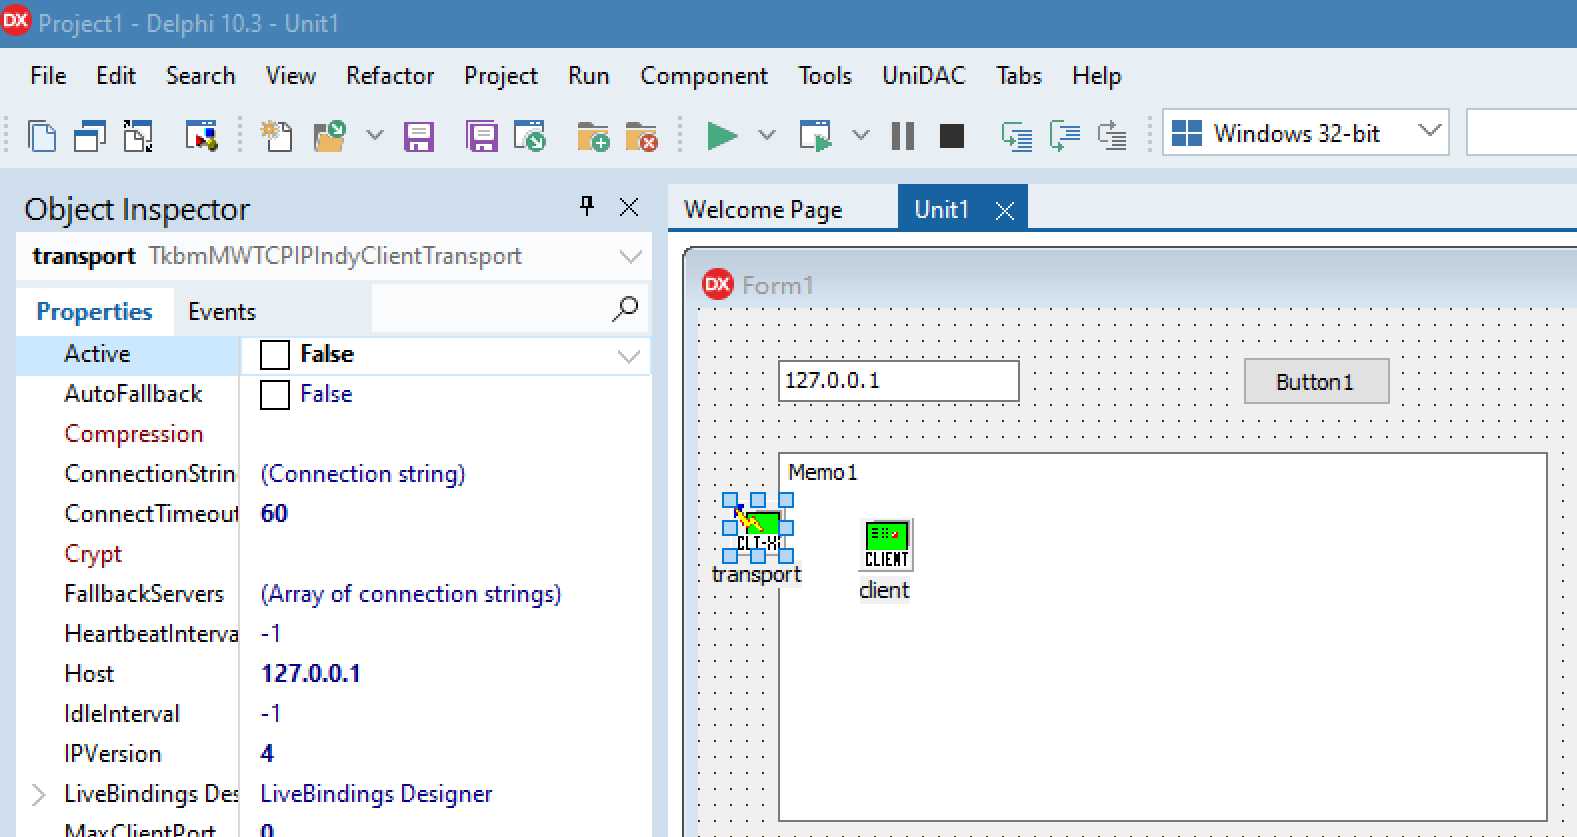The width and height of the screenshot is (1577, 837).
Task: Click the LiveBindings Designer link
Action: 376,795
